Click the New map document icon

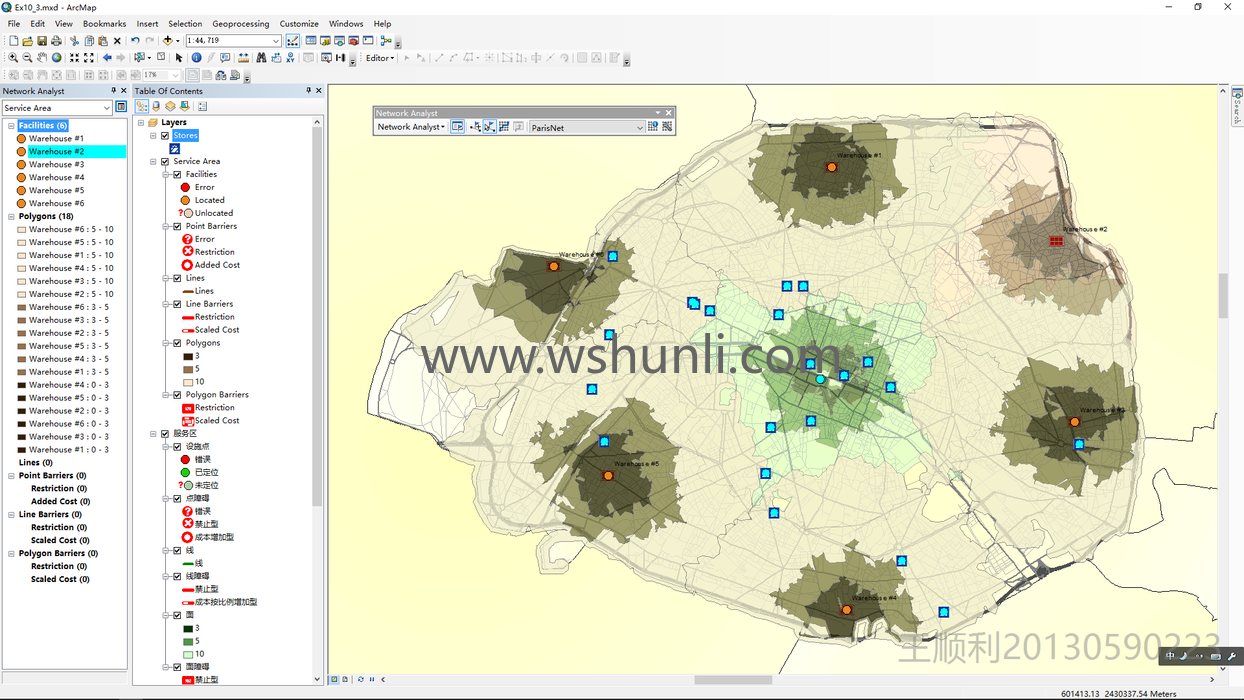click(x=14, y=41)
